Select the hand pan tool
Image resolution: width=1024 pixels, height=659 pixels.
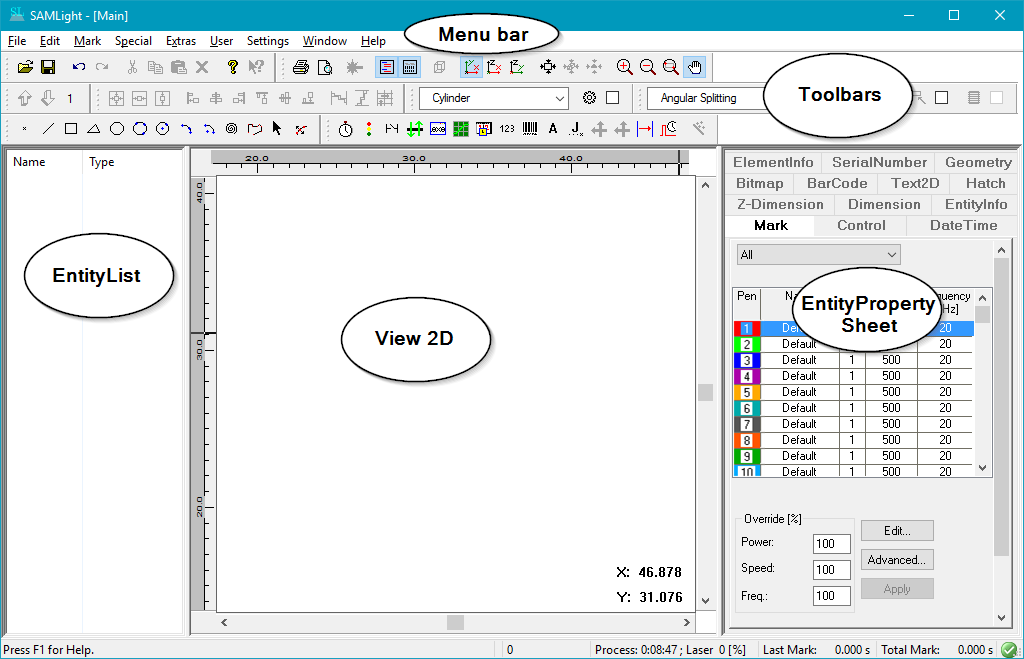696,67
